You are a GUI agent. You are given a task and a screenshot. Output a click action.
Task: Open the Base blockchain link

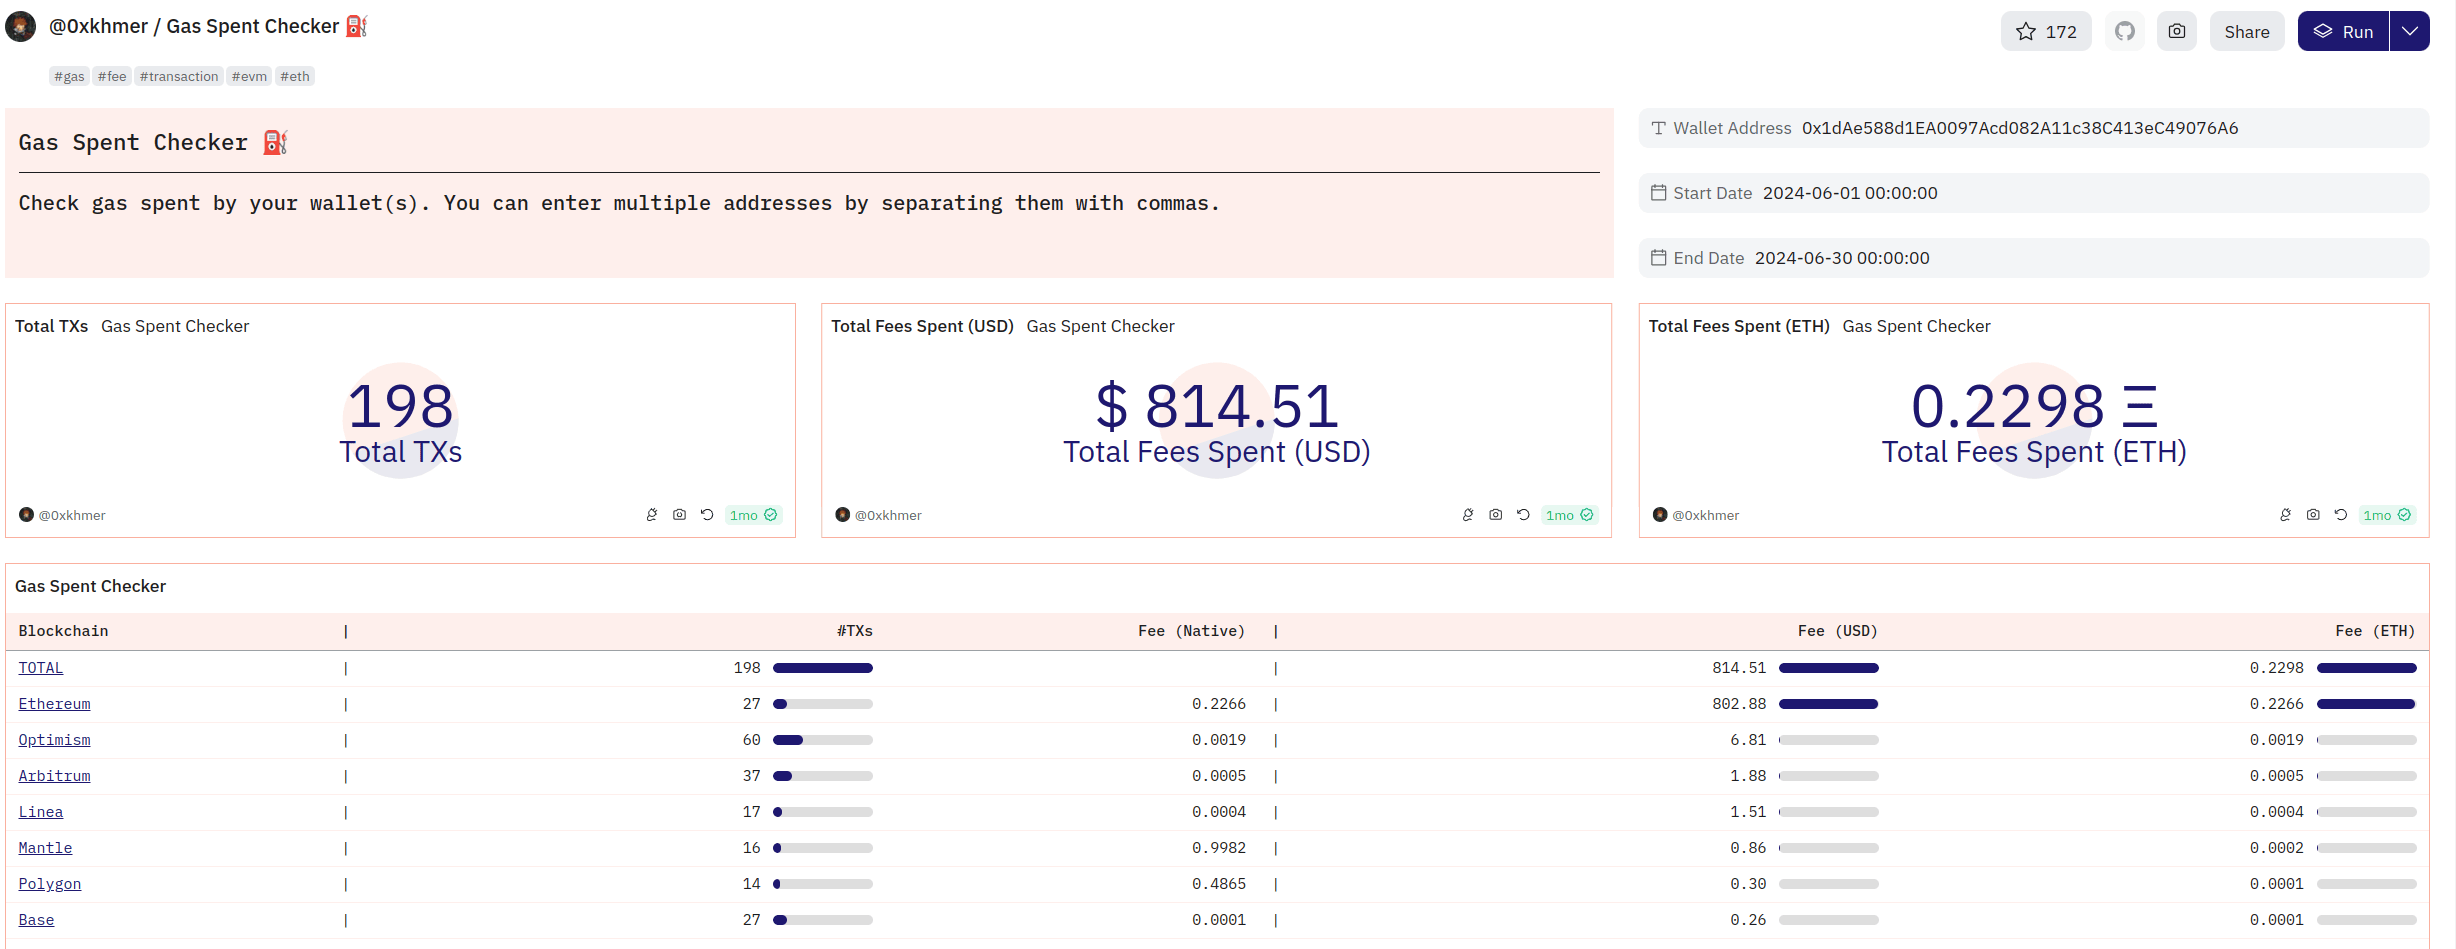[x=36, y=920]
